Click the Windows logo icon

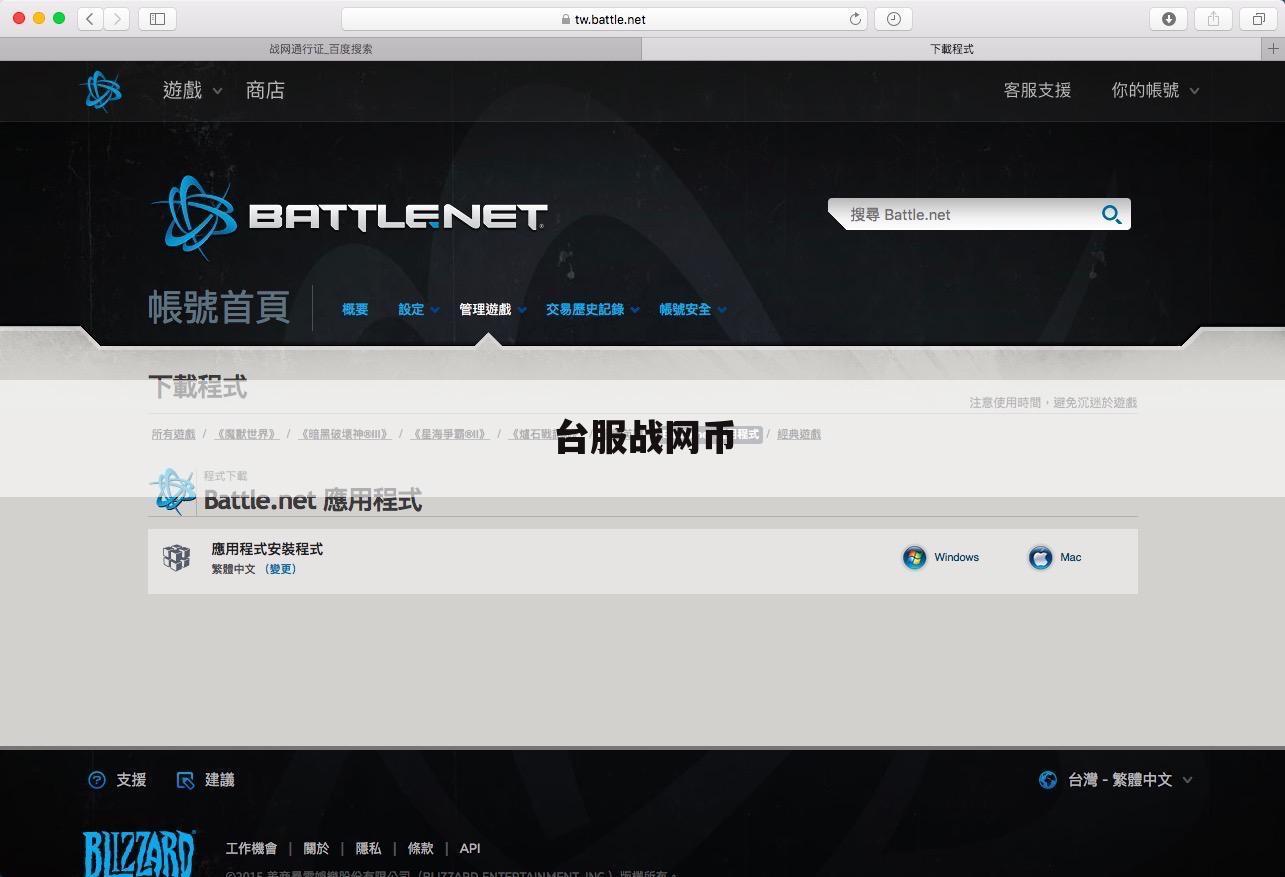tap(914, 557)
